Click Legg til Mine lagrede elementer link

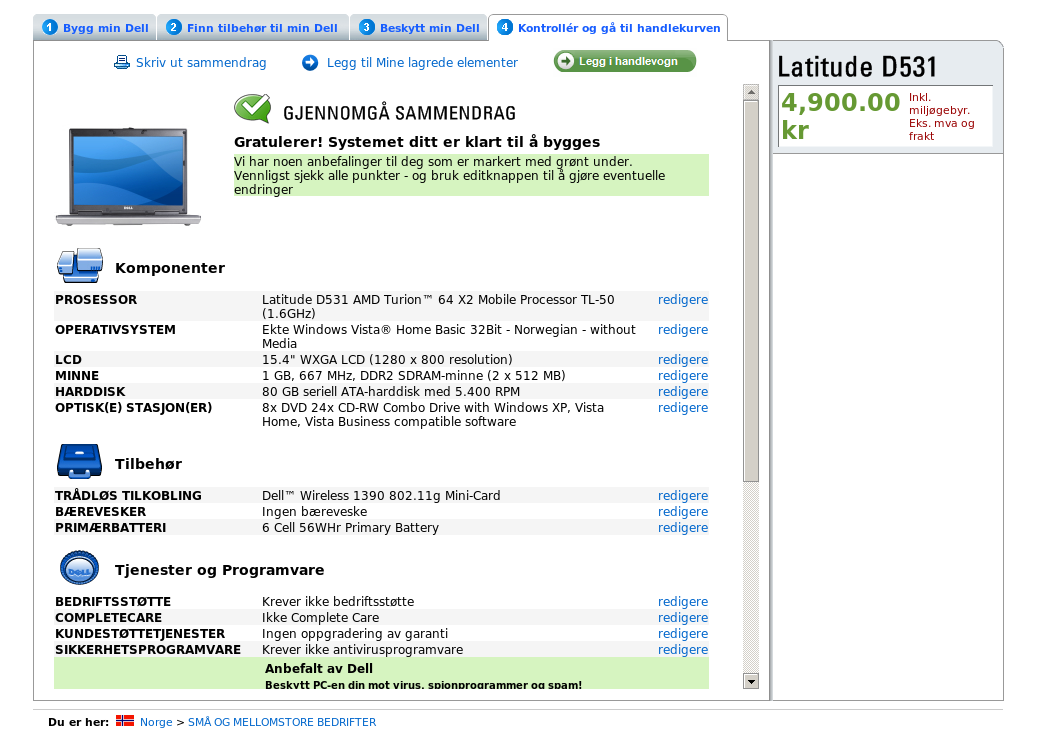tap(422, 62)
